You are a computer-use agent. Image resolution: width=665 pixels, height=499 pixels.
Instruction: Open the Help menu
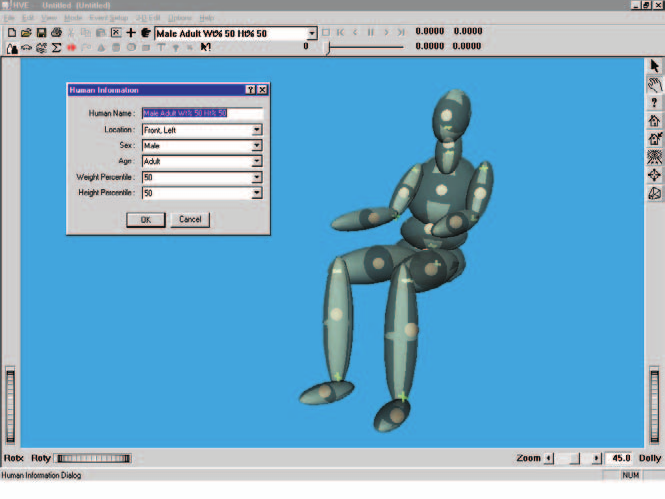(207, 18)
